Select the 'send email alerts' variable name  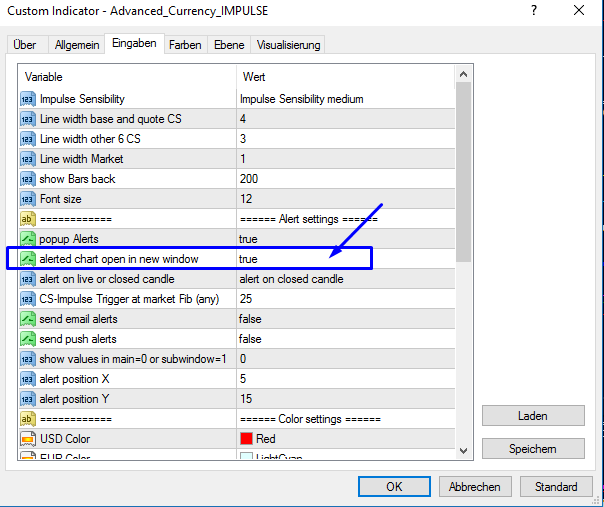(79, 319)
